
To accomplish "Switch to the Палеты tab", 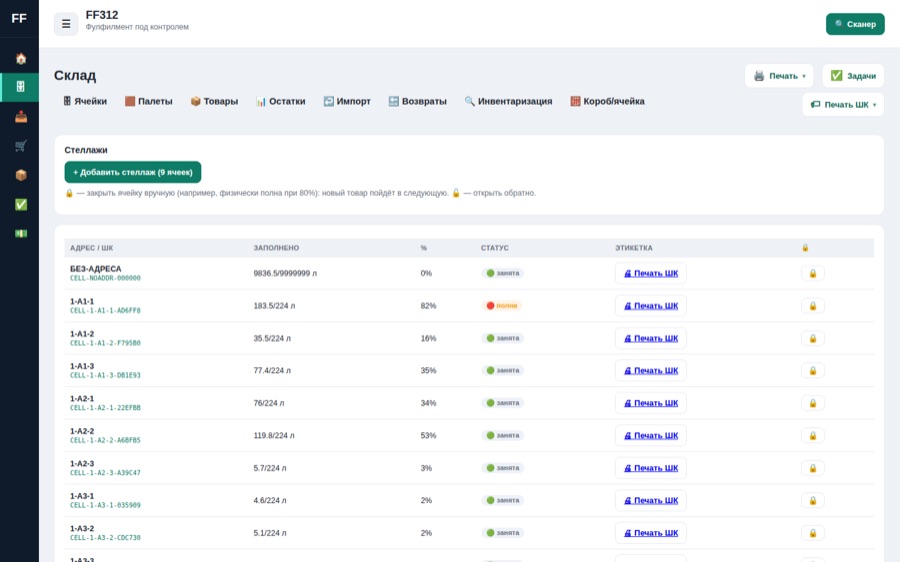I will 149,101.
